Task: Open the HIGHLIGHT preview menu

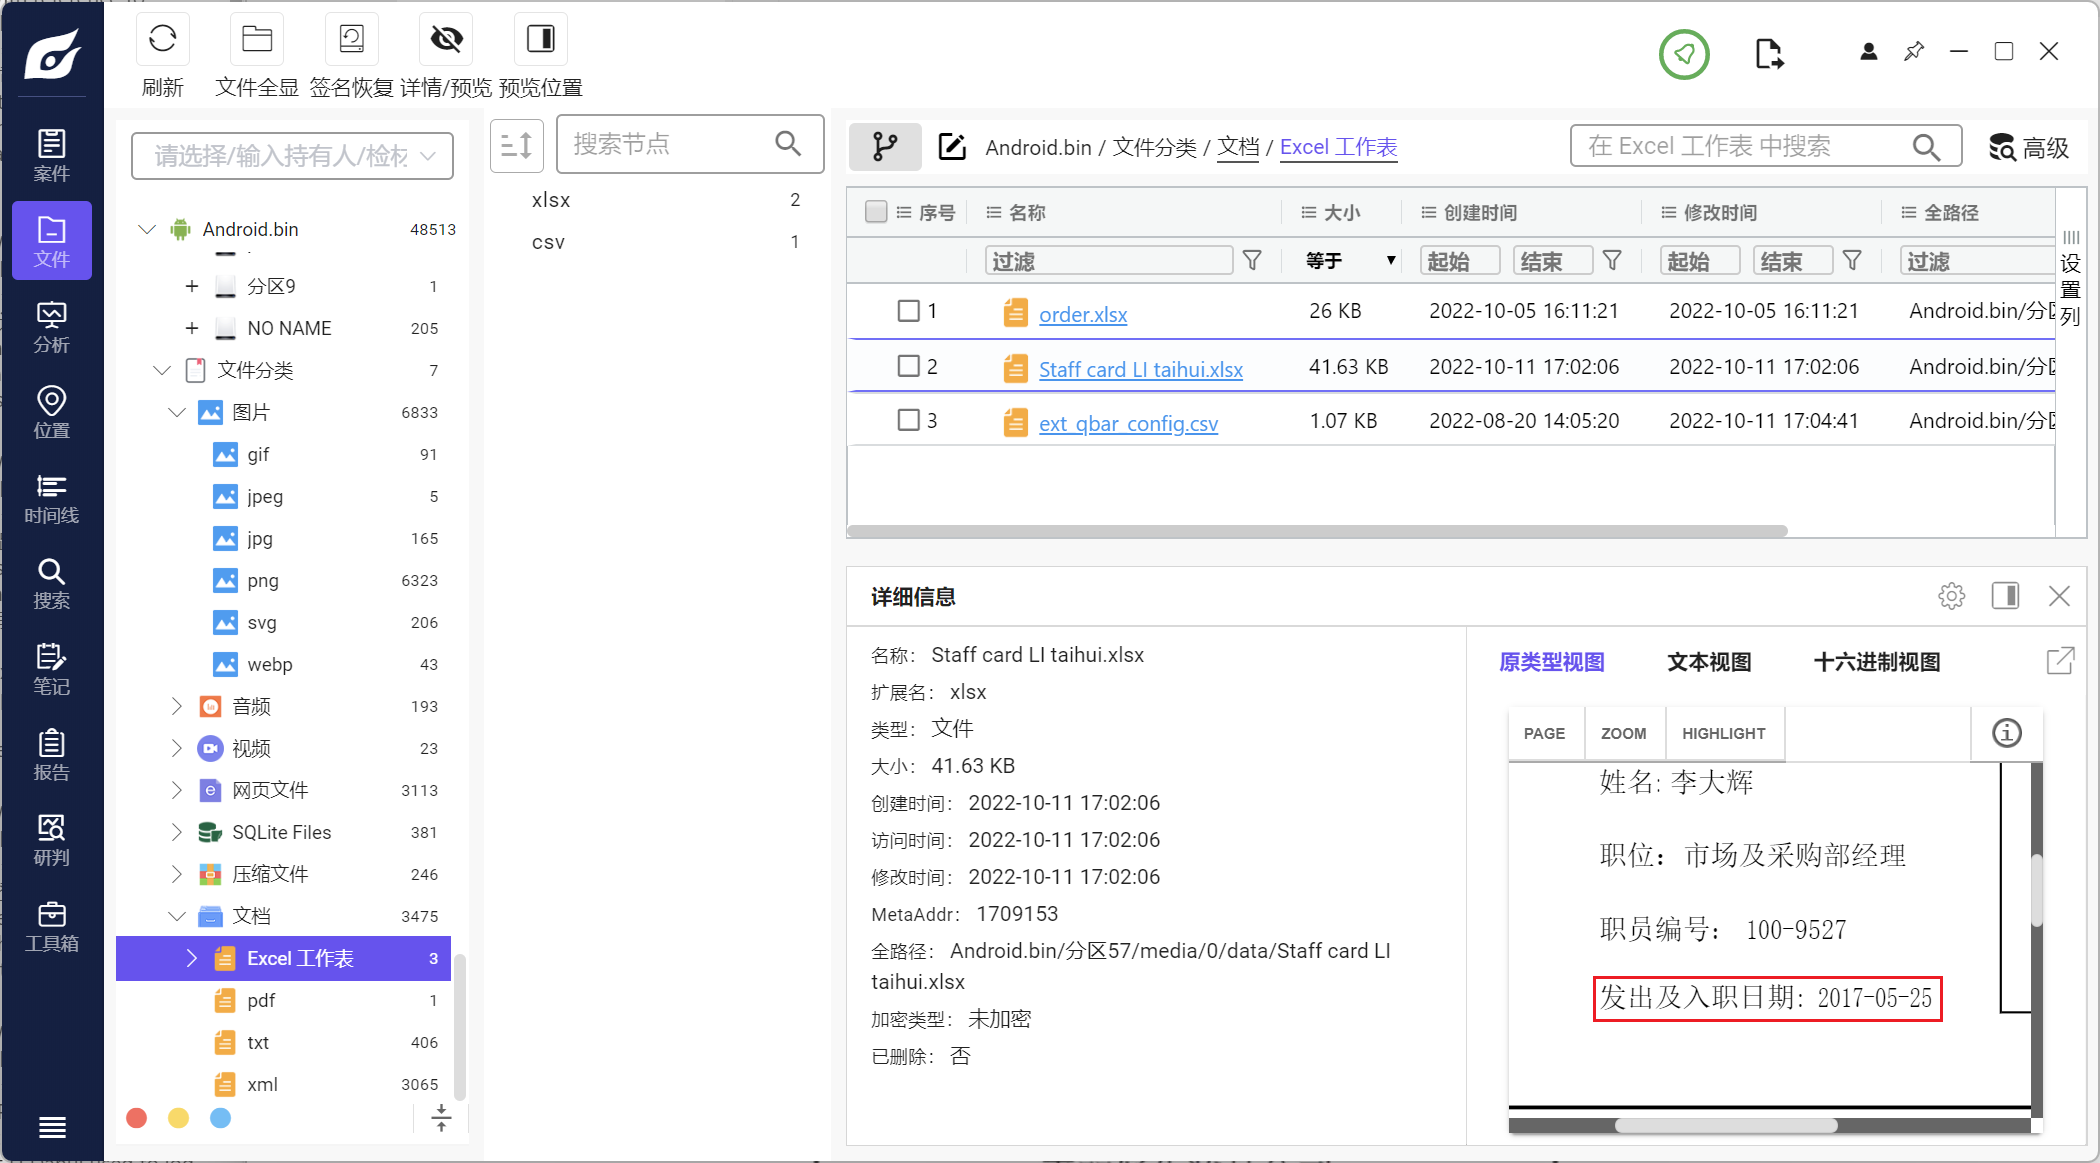Action: pyautogui.click(x=1724, y=733)
